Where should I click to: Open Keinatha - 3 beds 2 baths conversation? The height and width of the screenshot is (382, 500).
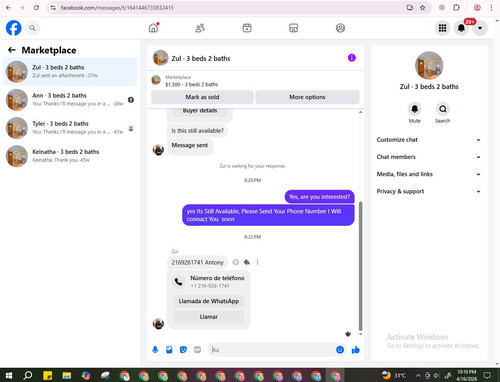point(70,156)
